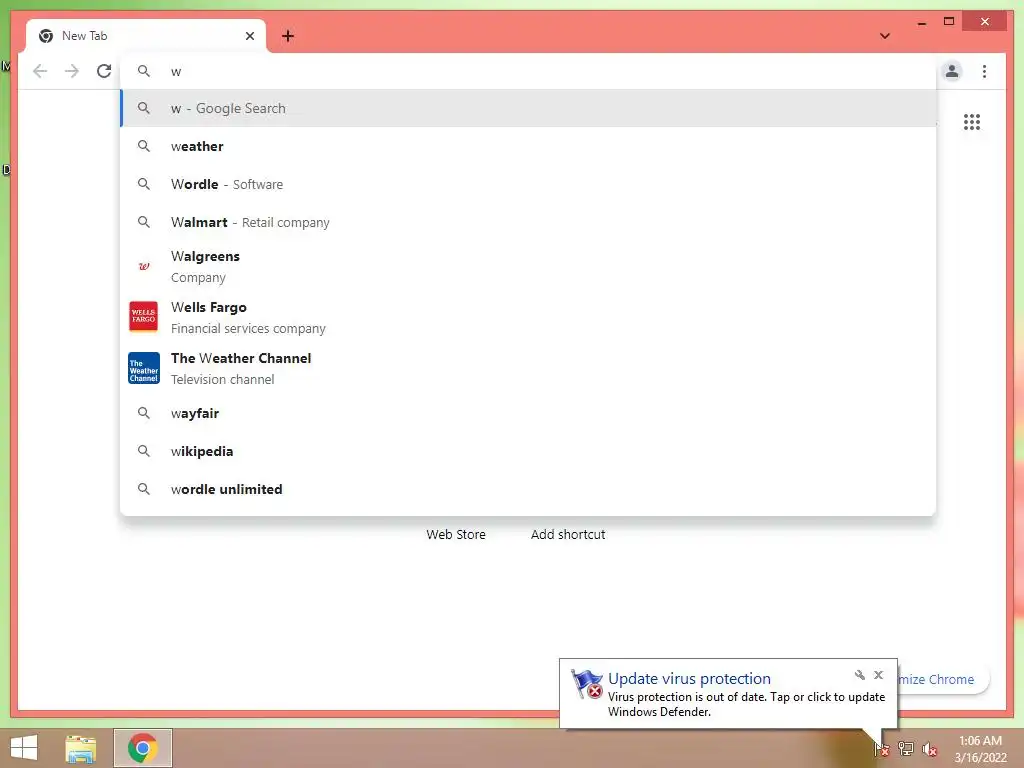Click the search icon beside 'wikipedia'

tap(144, 451)
